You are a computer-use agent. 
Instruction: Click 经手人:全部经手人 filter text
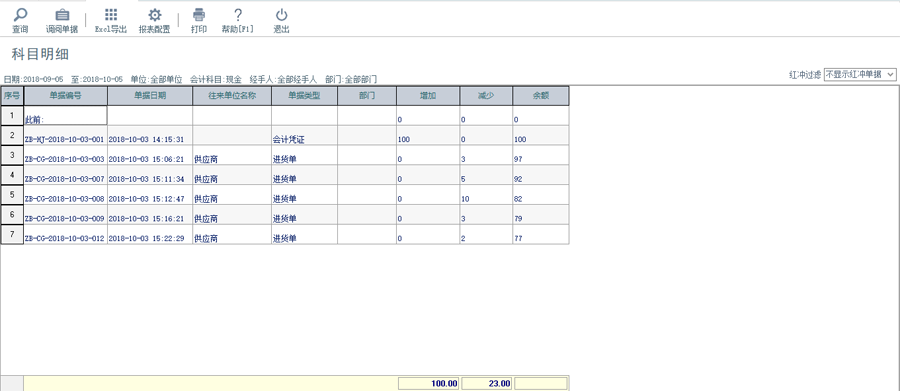283,79
